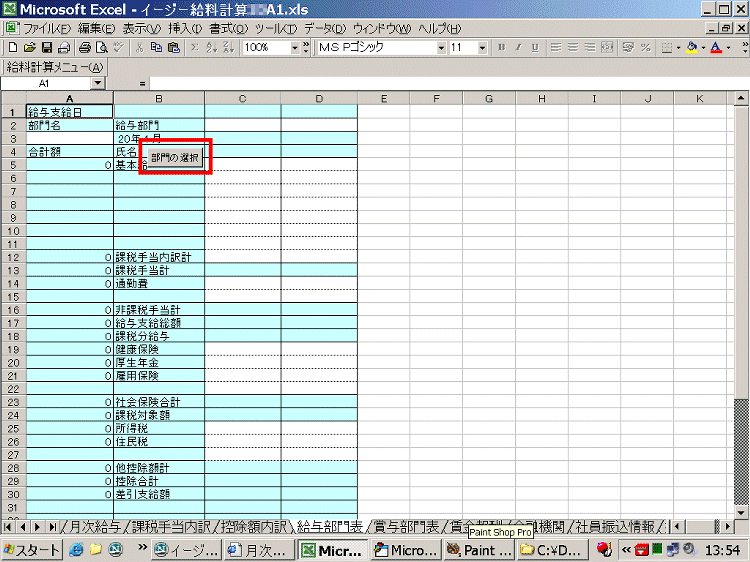Click the Cut scissors icon
The height and width of the screenshot is (562, 750).
(139, 47)
